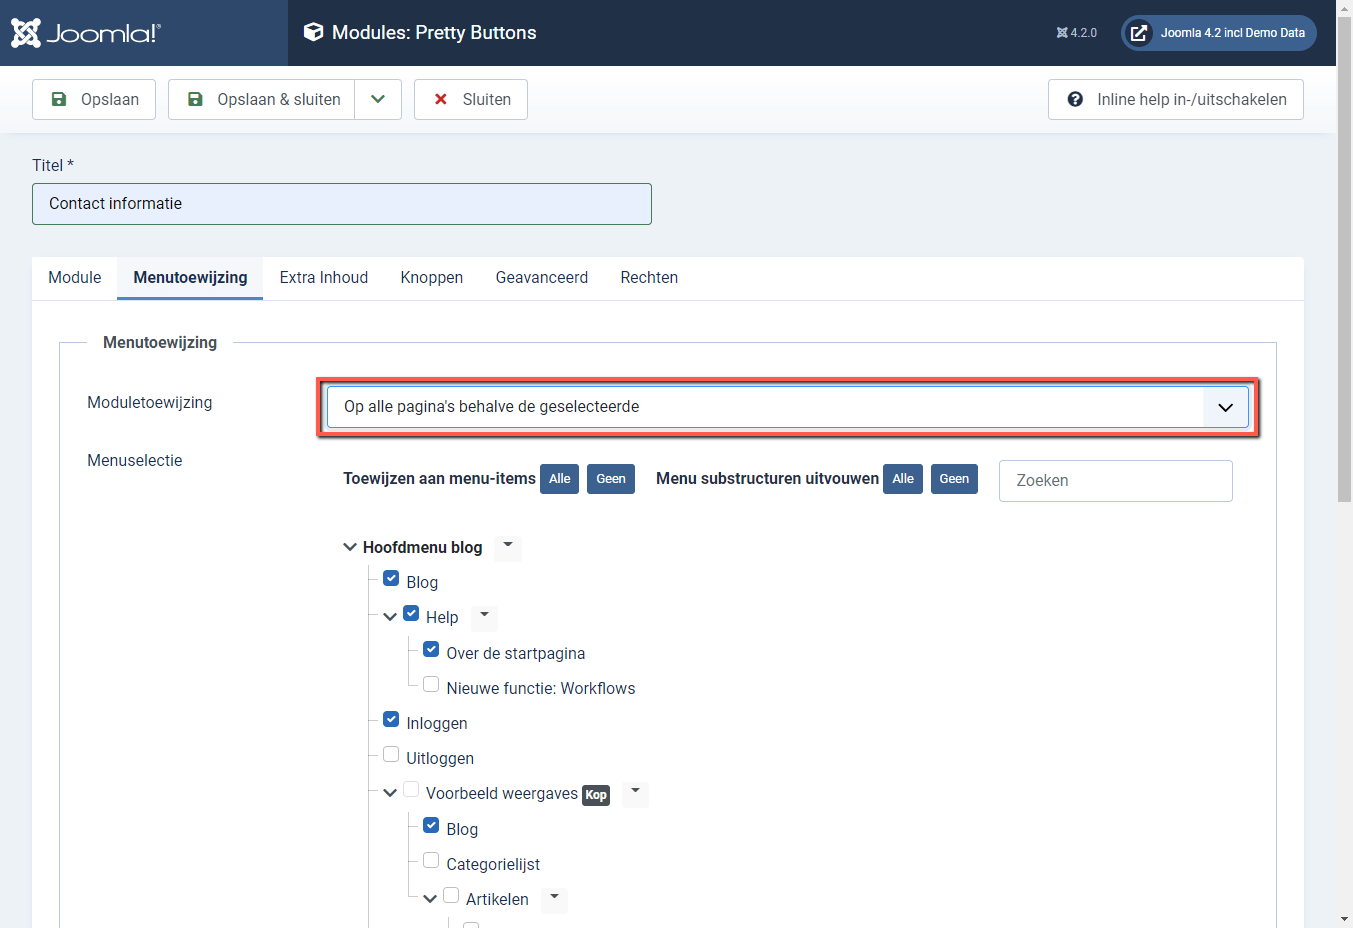Click inside the Zoeken search field
The width and height of the screenshot is (1353, 928).
click(1115, 480)
